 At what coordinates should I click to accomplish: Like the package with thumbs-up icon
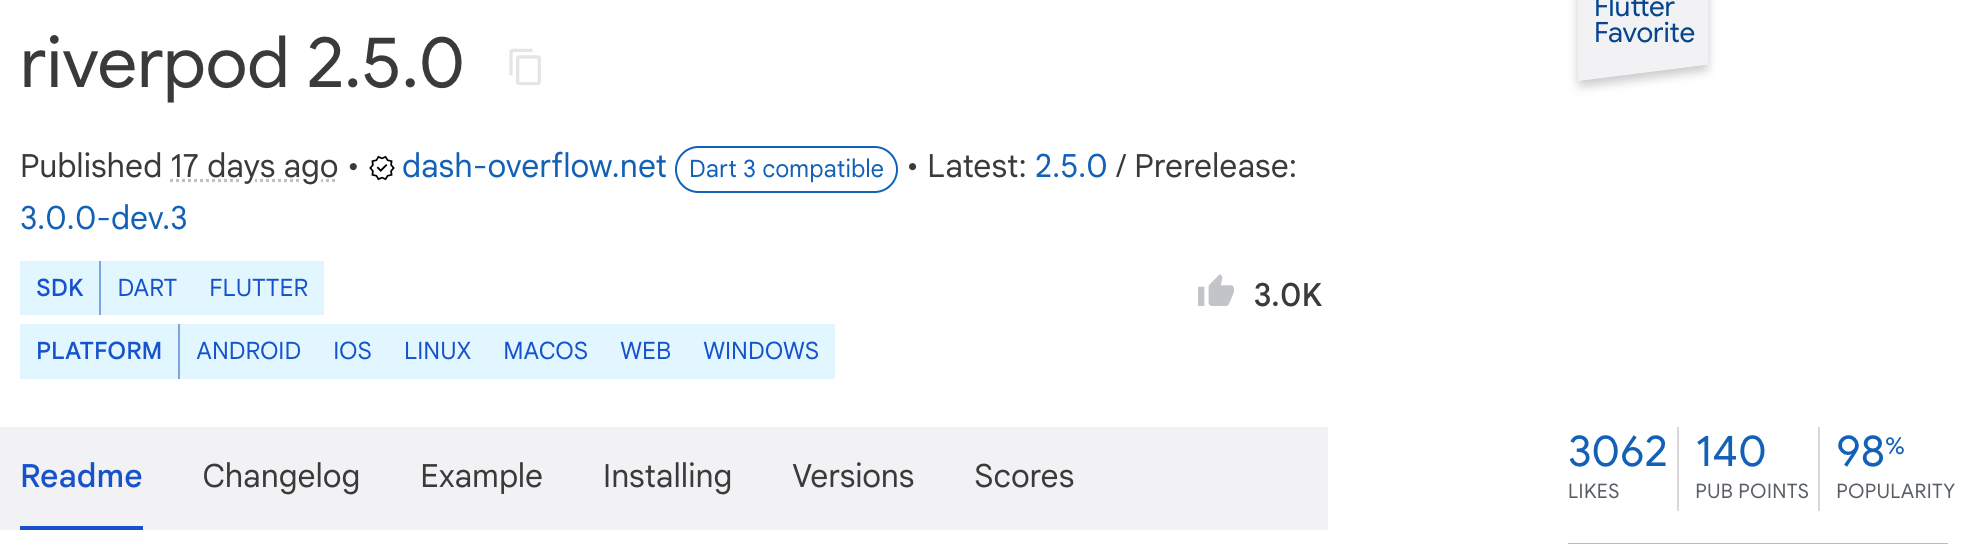[x=1216, y=292]
